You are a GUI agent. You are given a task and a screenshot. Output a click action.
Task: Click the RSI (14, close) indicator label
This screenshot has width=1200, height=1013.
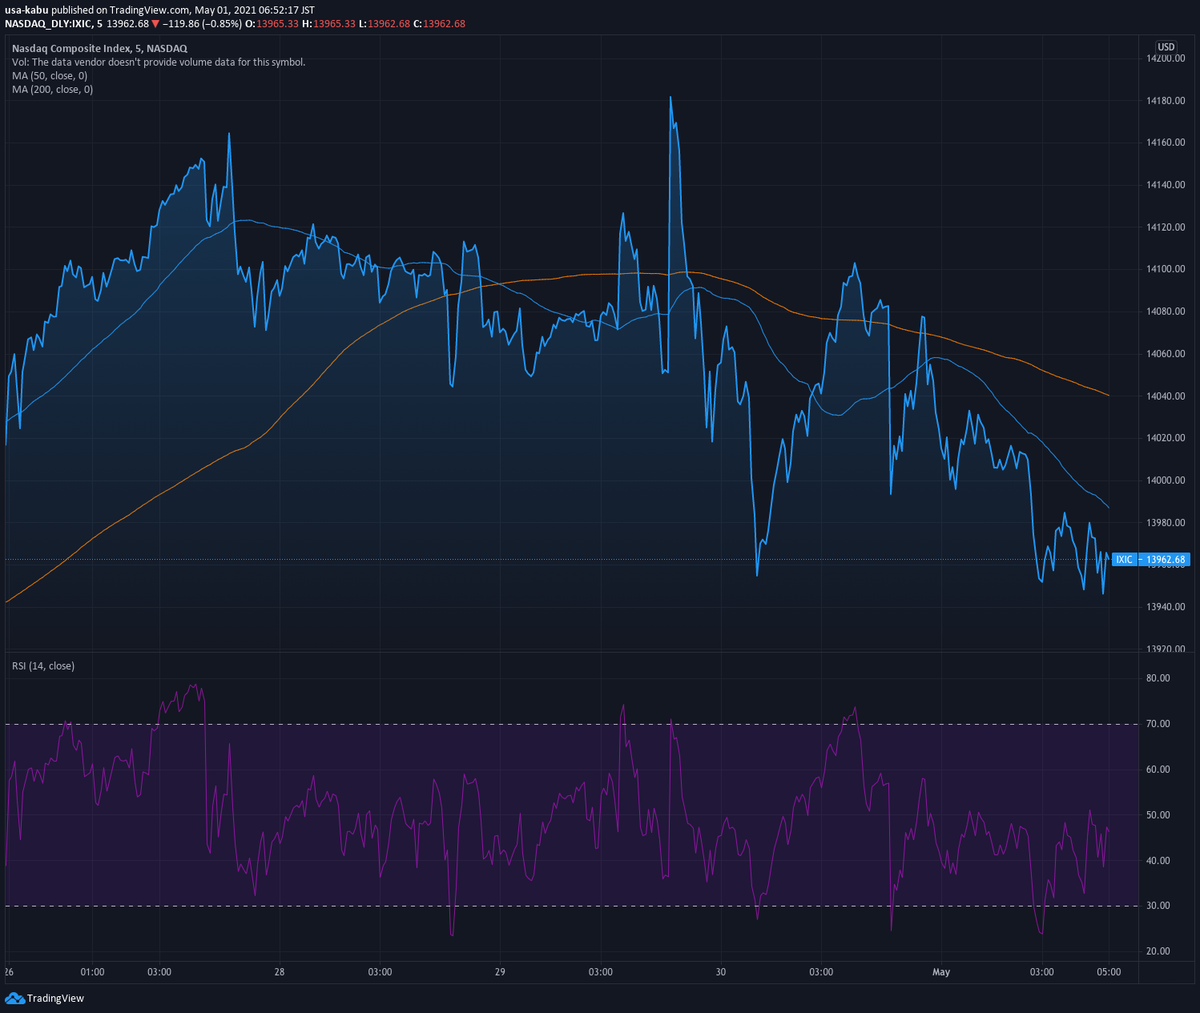coord(43,666)
